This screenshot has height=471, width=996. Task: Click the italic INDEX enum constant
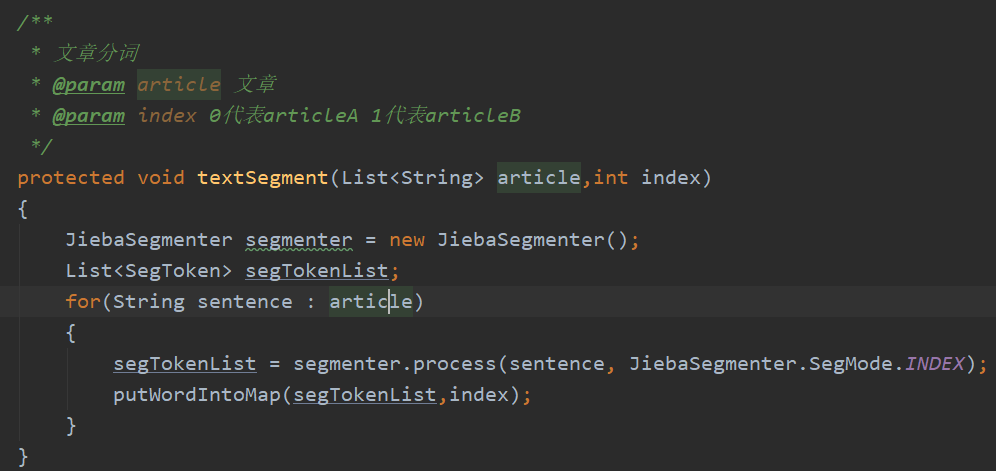tap(935, 364)
